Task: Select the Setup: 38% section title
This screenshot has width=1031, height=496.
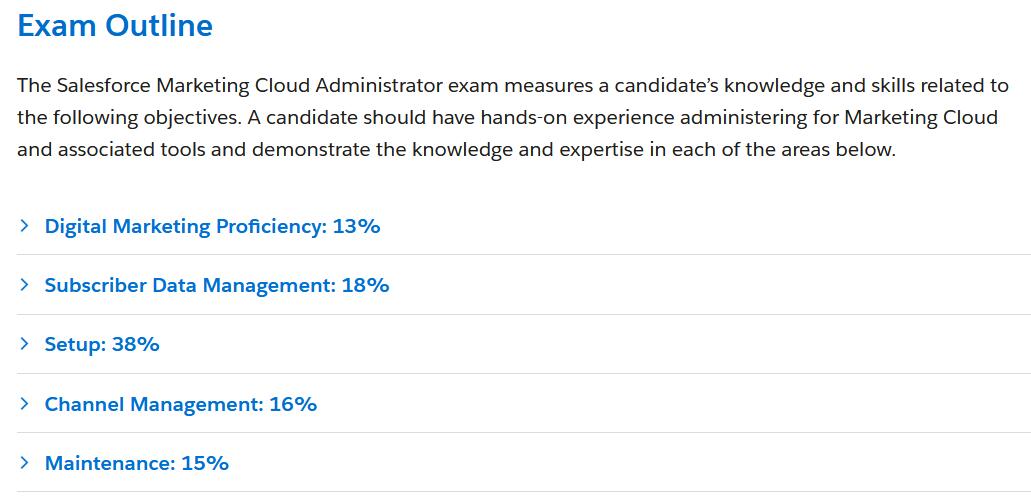Action: click(x=102, y=344)
